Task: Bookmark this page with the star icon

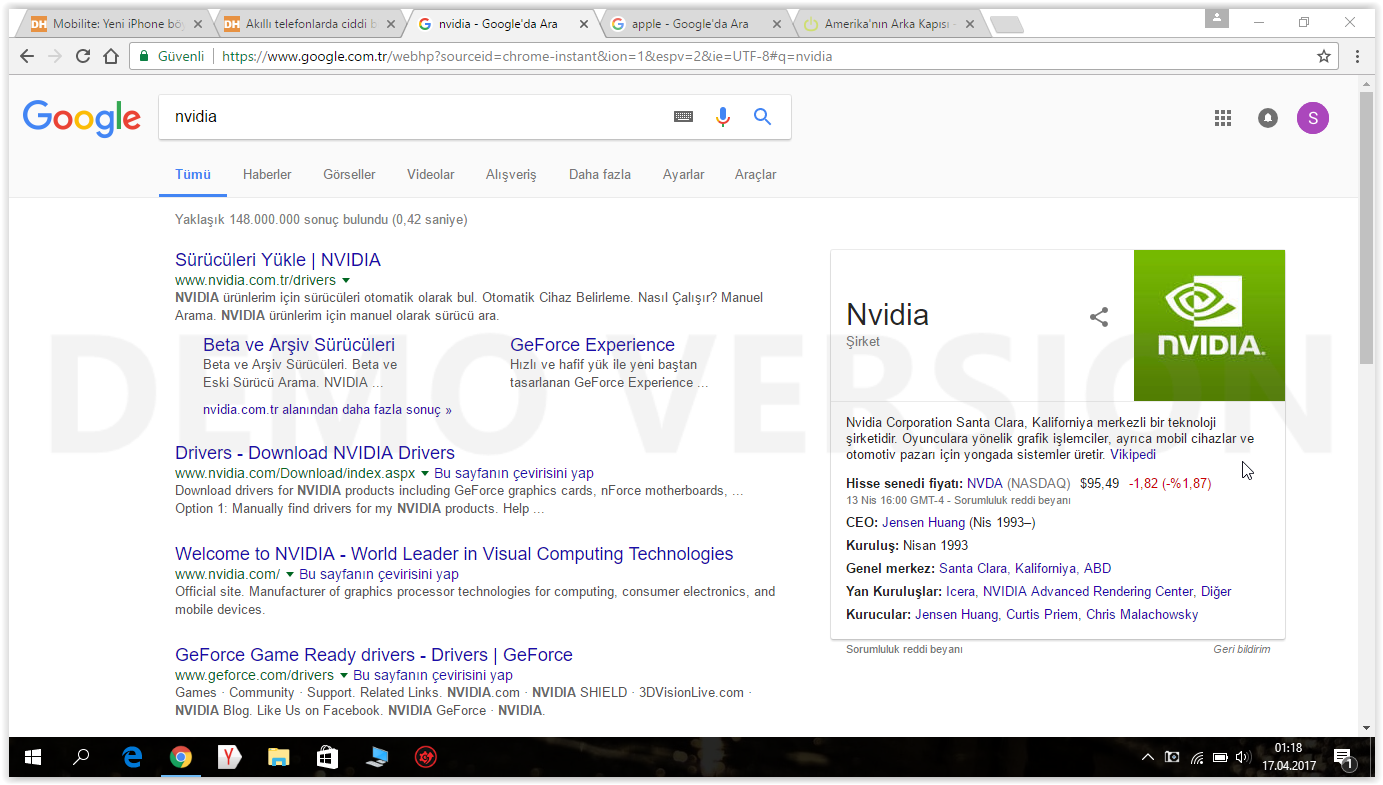Action: click(1324, 56)
